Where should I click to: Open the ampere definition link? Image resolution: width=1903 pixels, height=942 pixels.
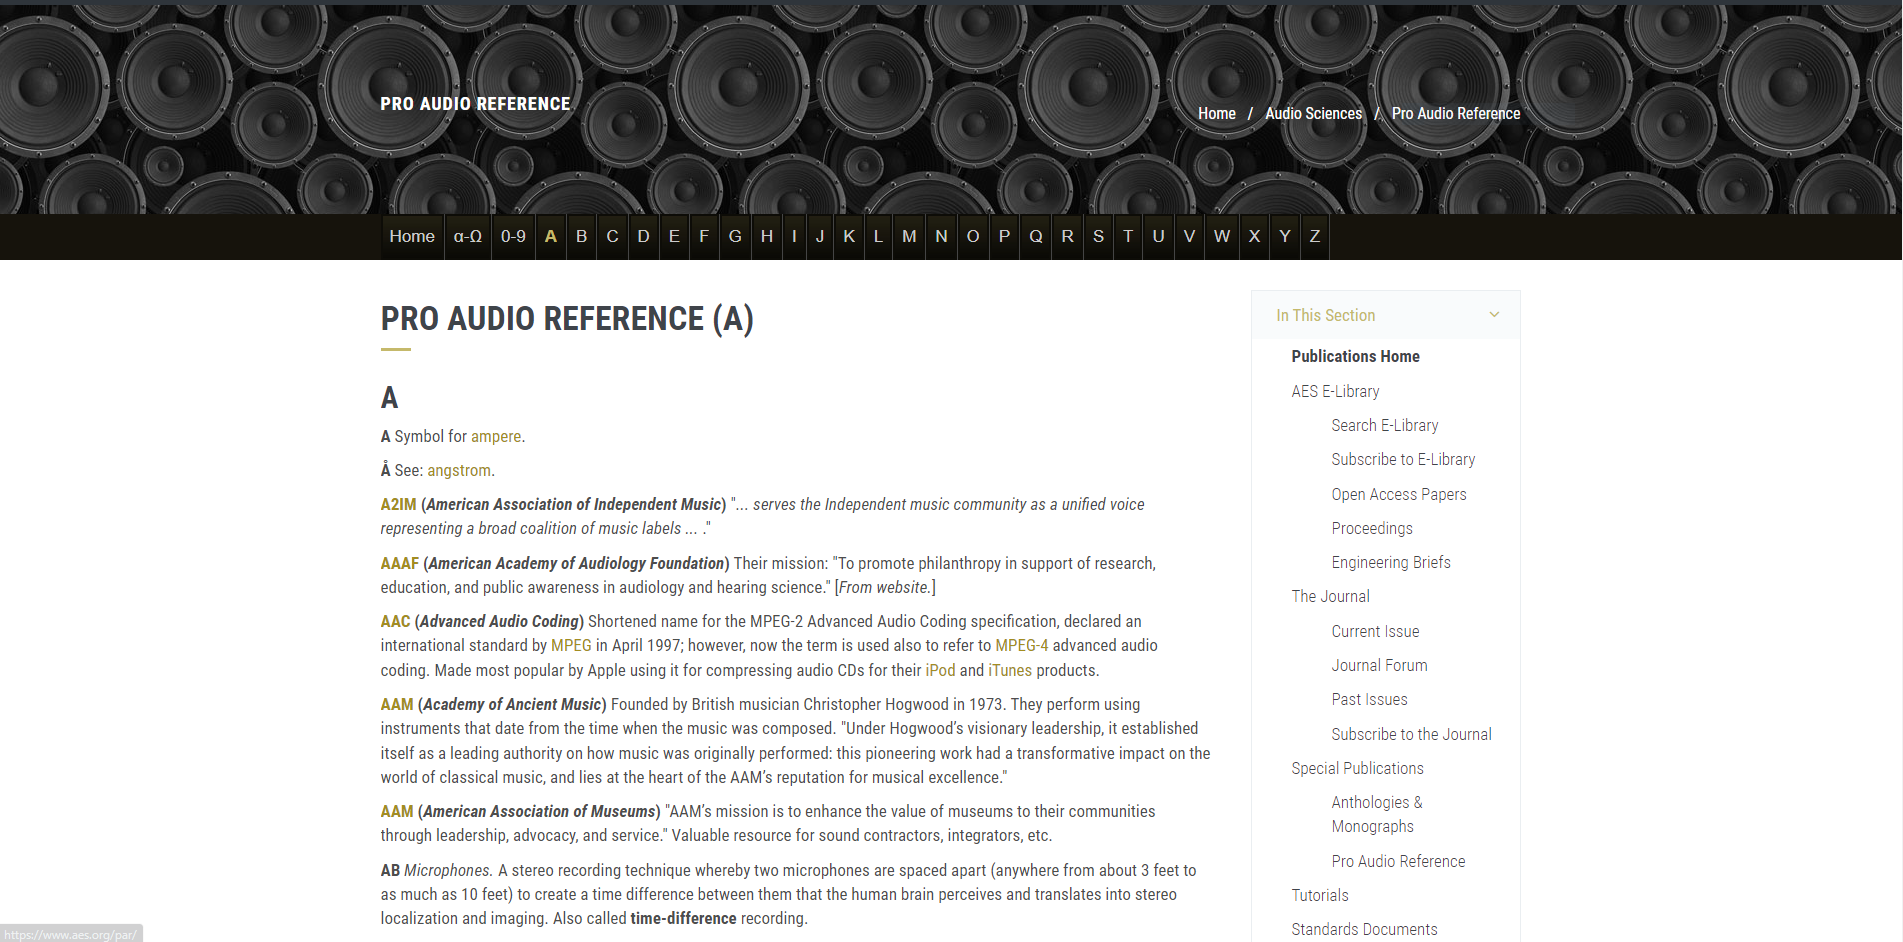pyautogui.click(x=495, y=436)
